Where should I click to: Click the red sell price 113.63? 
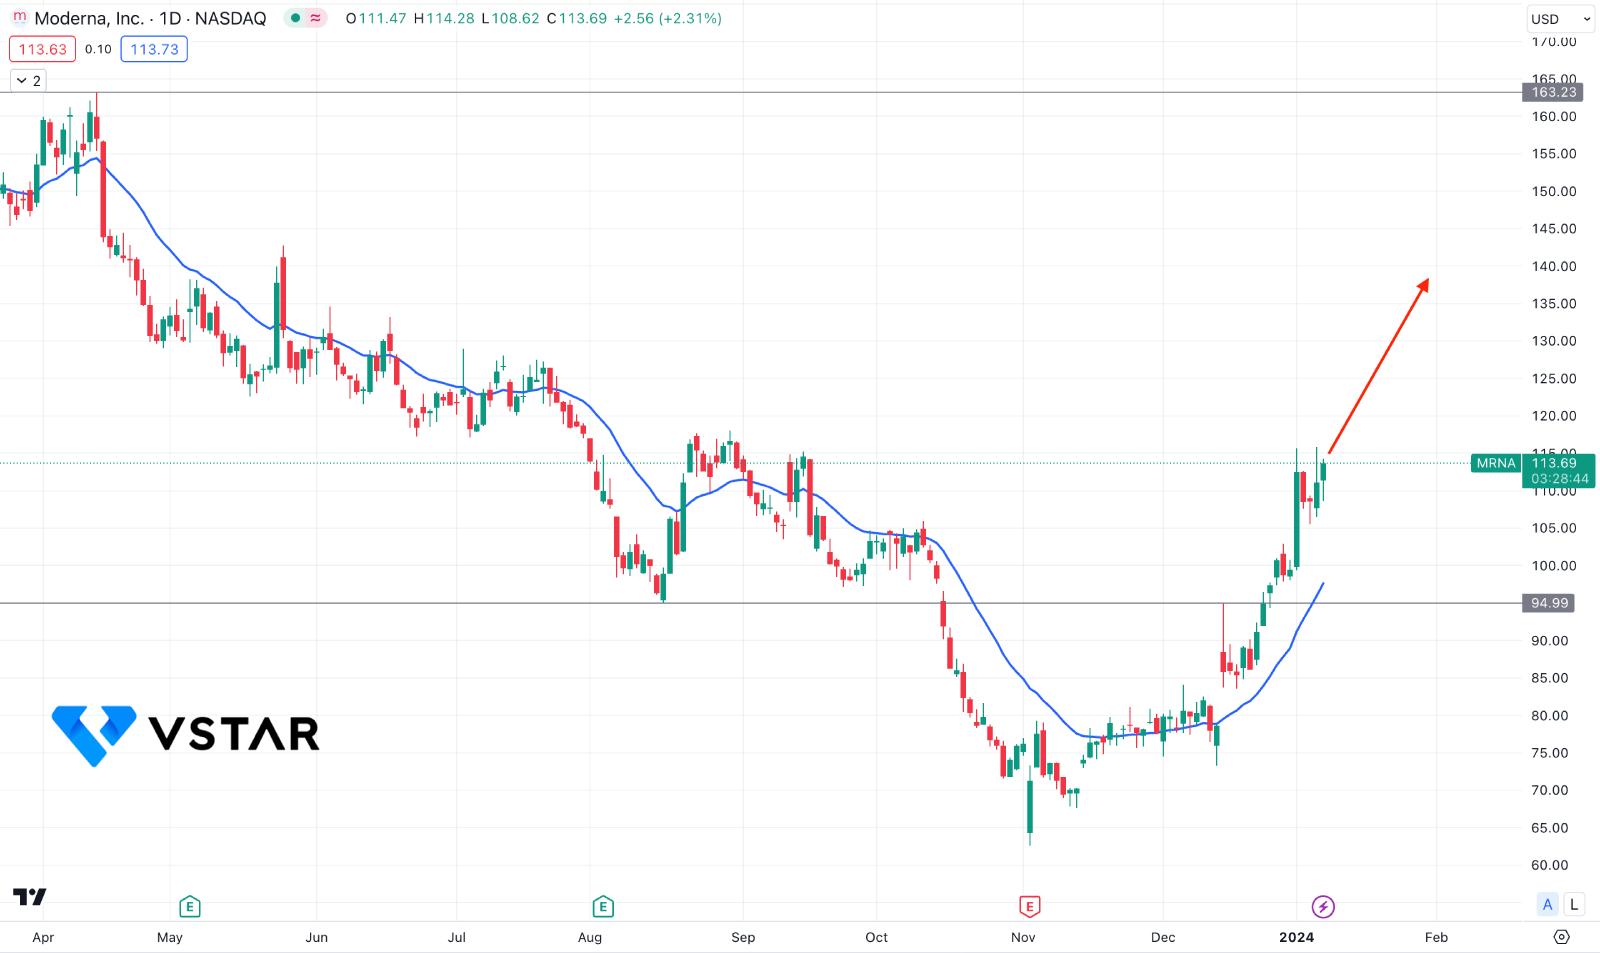(x=42, y=49)
